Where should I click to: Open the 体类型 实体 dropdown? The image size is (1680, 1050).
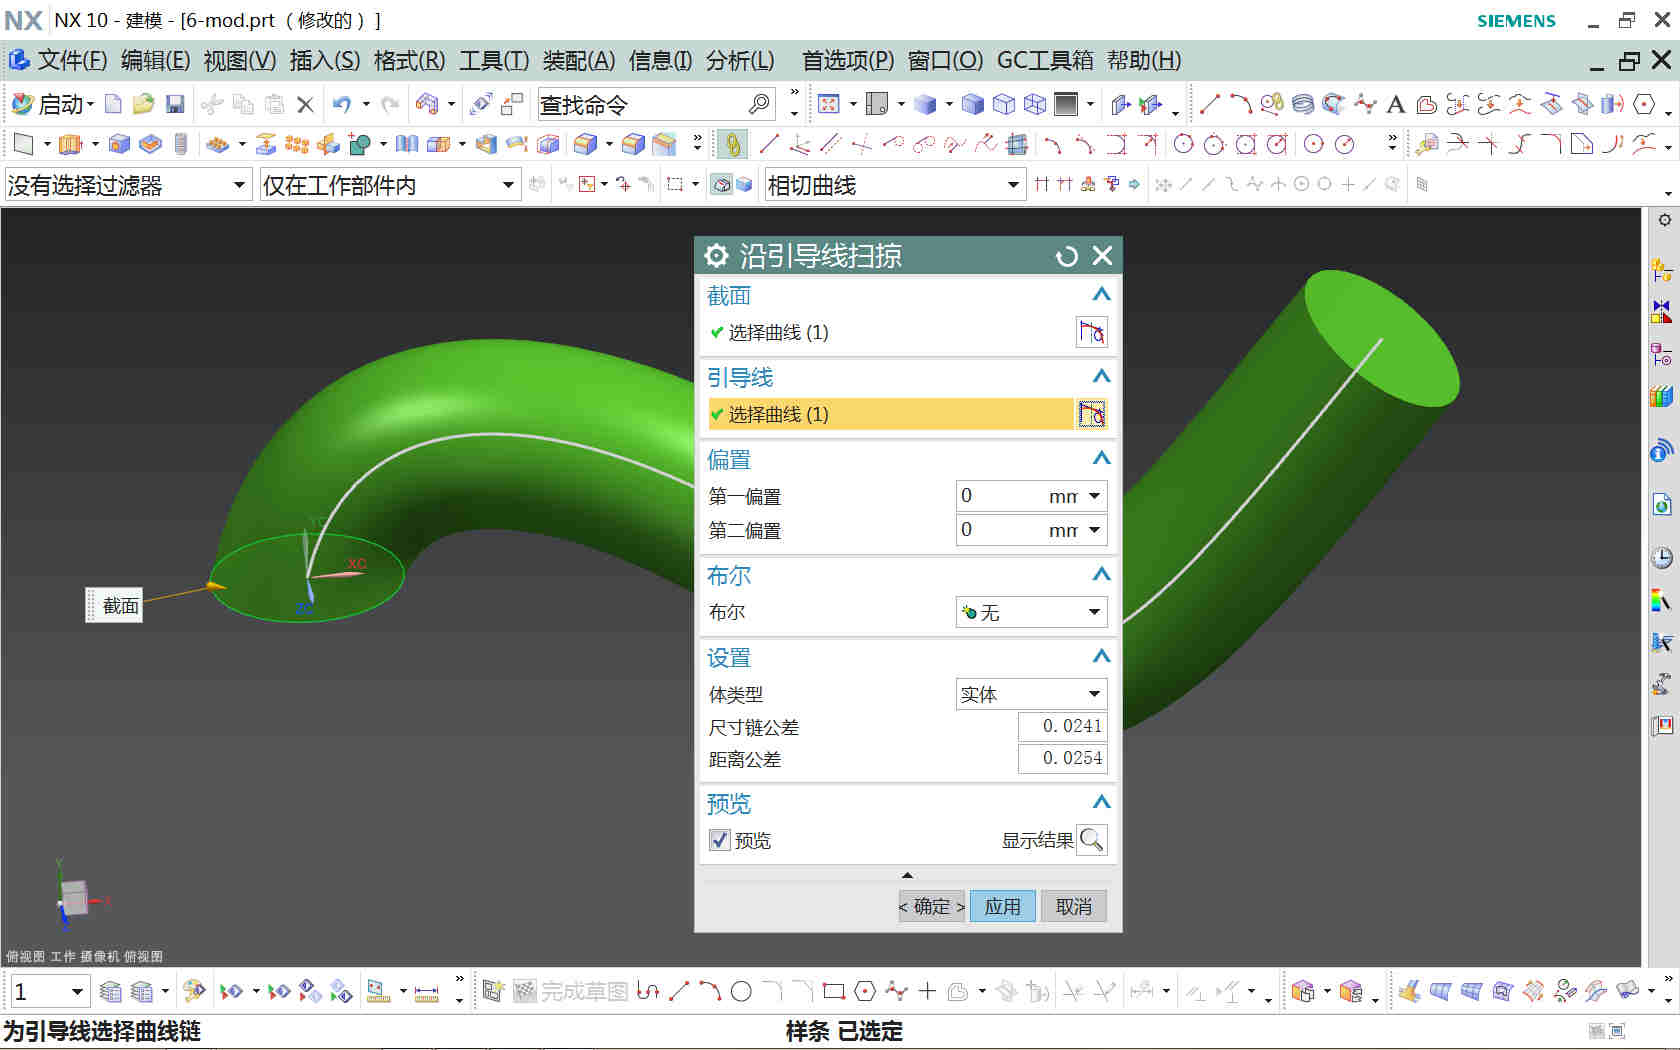[1031, 694]
